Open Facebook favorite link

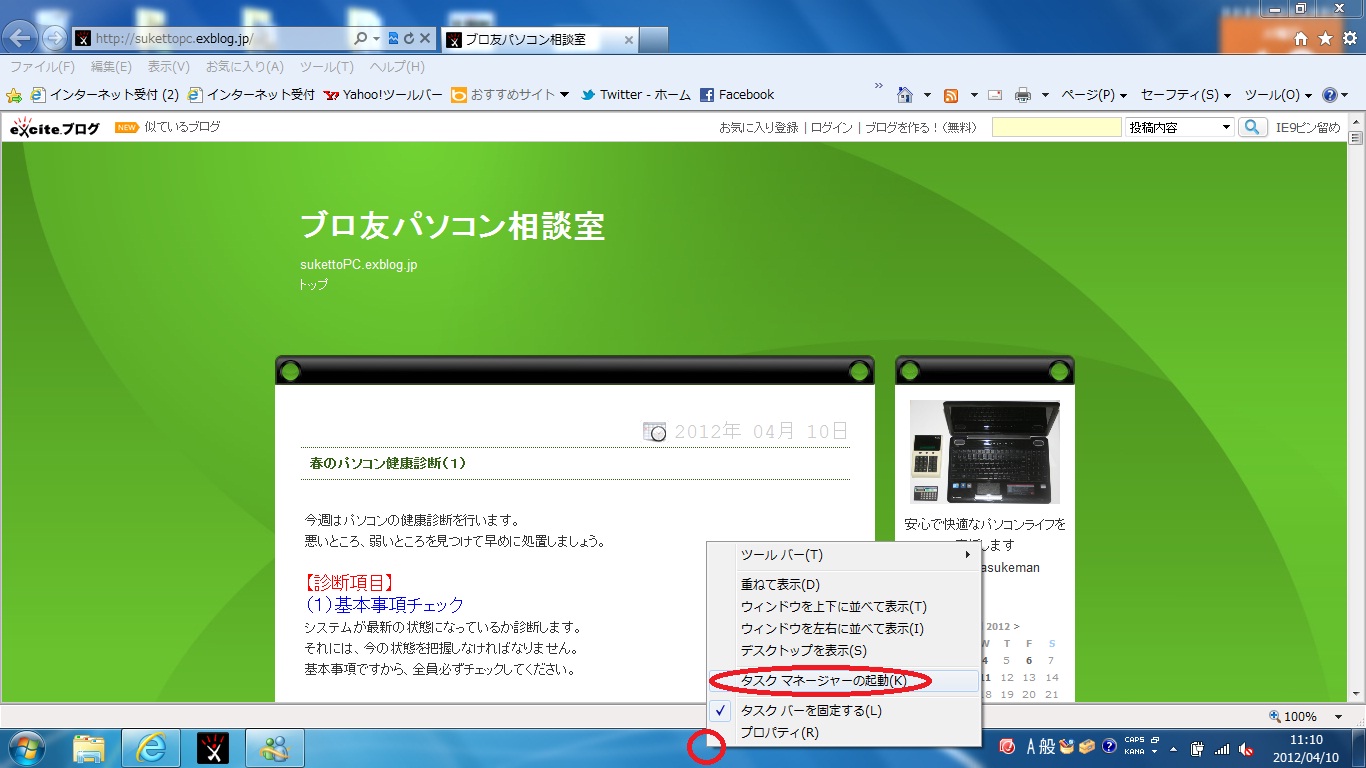click(x=737, y=95)
